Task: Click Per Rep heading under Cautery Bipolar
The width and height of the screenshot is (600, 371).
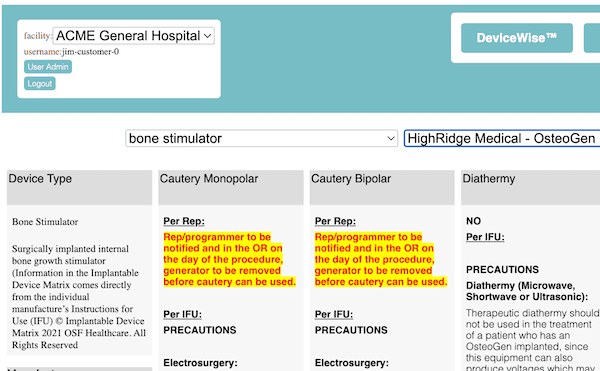Action: tap(335, 221)
